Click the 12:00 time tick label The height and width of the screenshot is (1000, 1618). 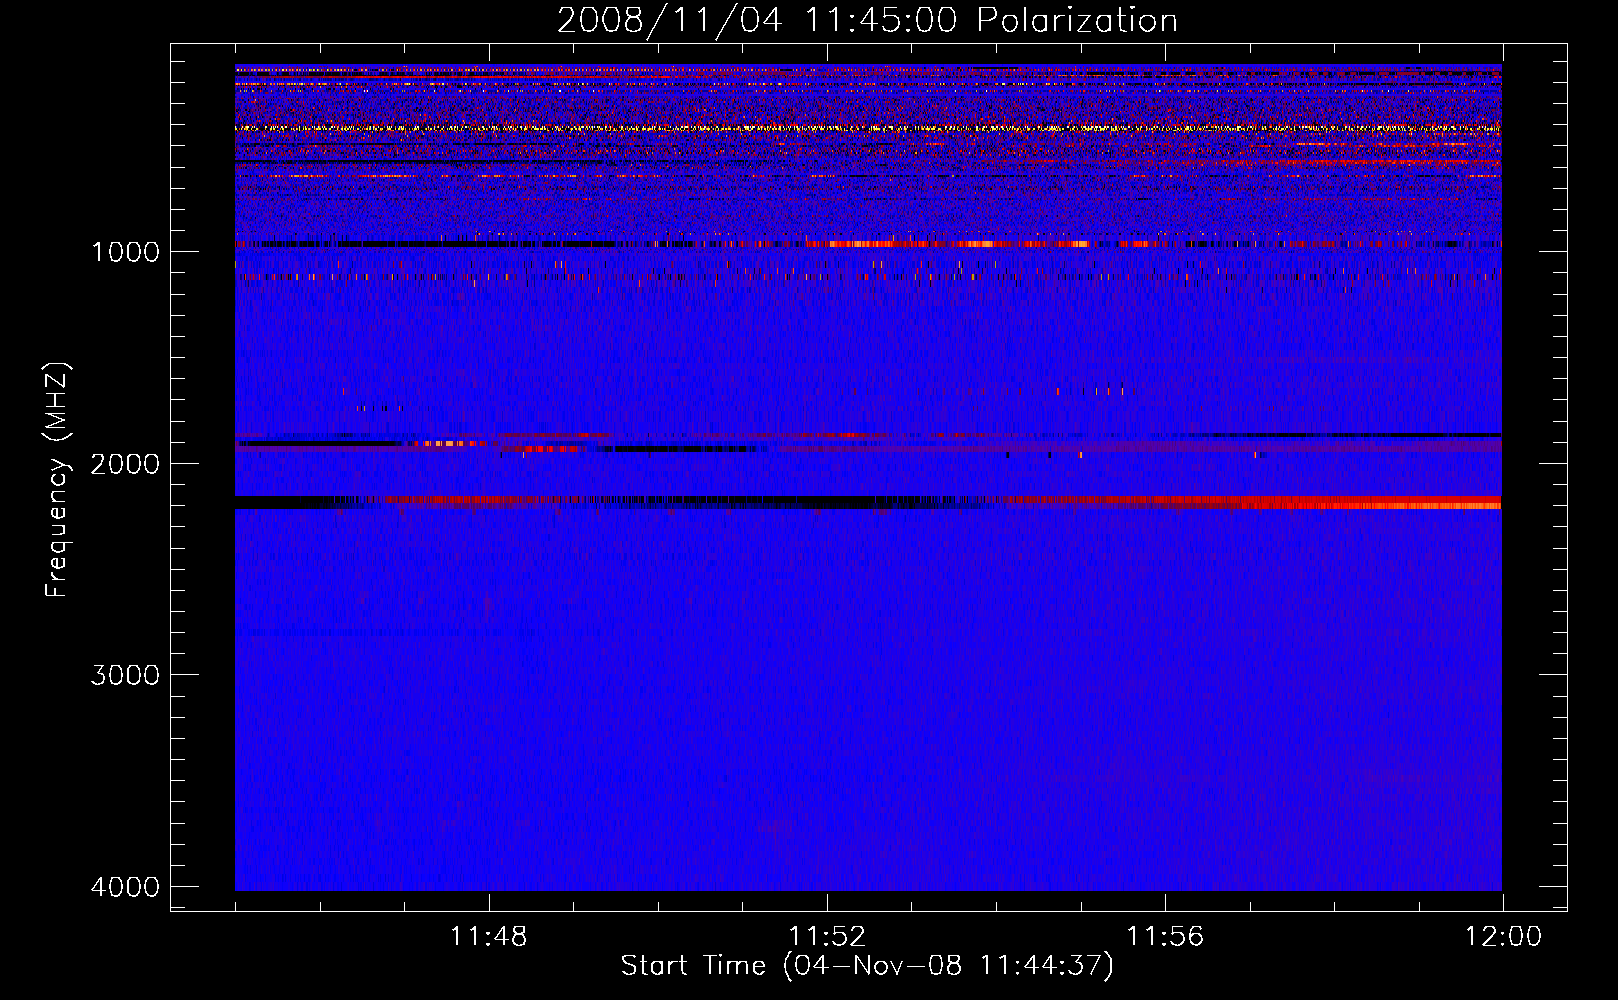coord(1503,937)
